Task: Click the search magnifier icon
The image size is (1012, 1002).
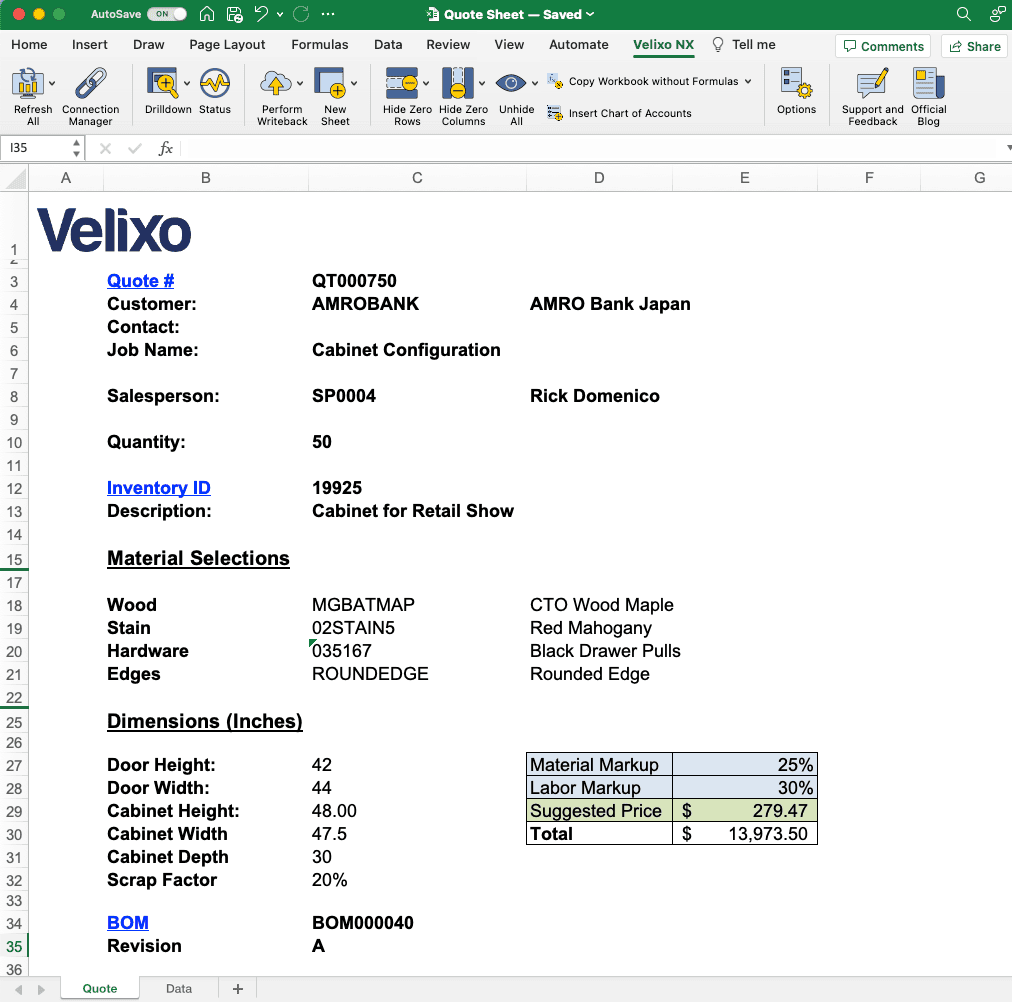Action: [963, 14]
